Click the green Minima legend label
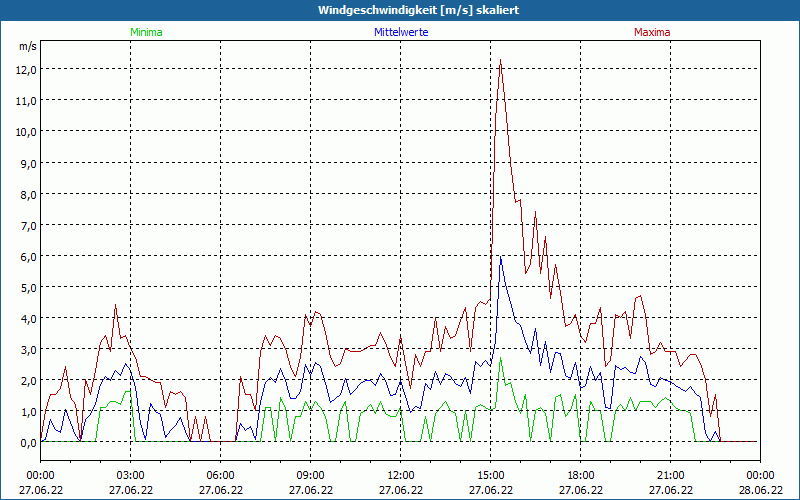The height and width of the screenshot is (500, 800). 145,32
